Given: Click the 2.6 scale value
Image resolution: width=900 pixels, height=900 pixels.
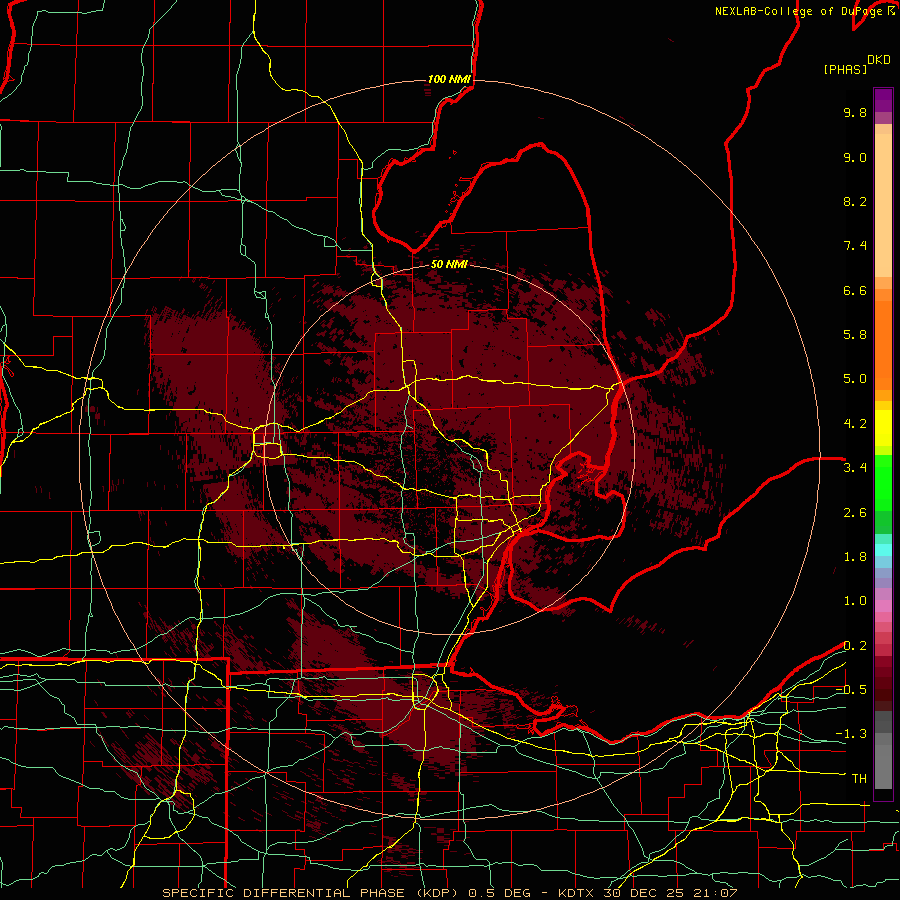Looking at the screenshot, I should coord(855,513).
